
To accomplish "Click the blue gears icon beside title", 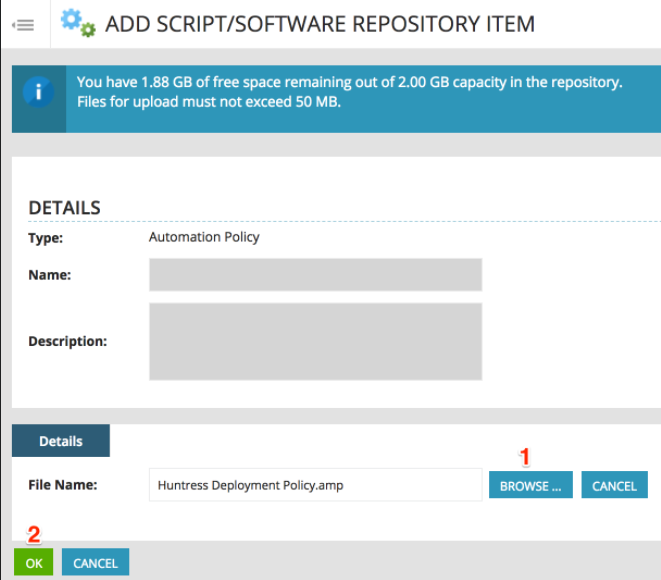I will coord(77,22).
